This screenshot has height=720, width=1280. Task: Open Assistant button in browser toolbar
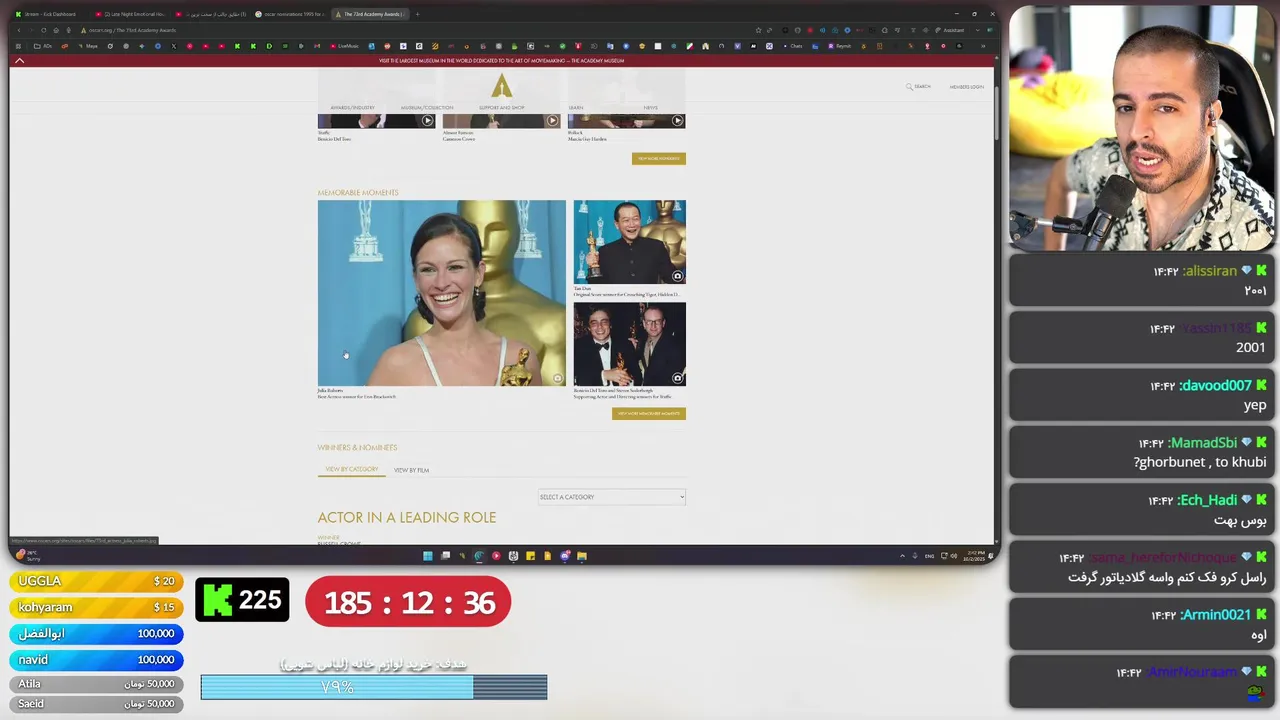point(950,30)
